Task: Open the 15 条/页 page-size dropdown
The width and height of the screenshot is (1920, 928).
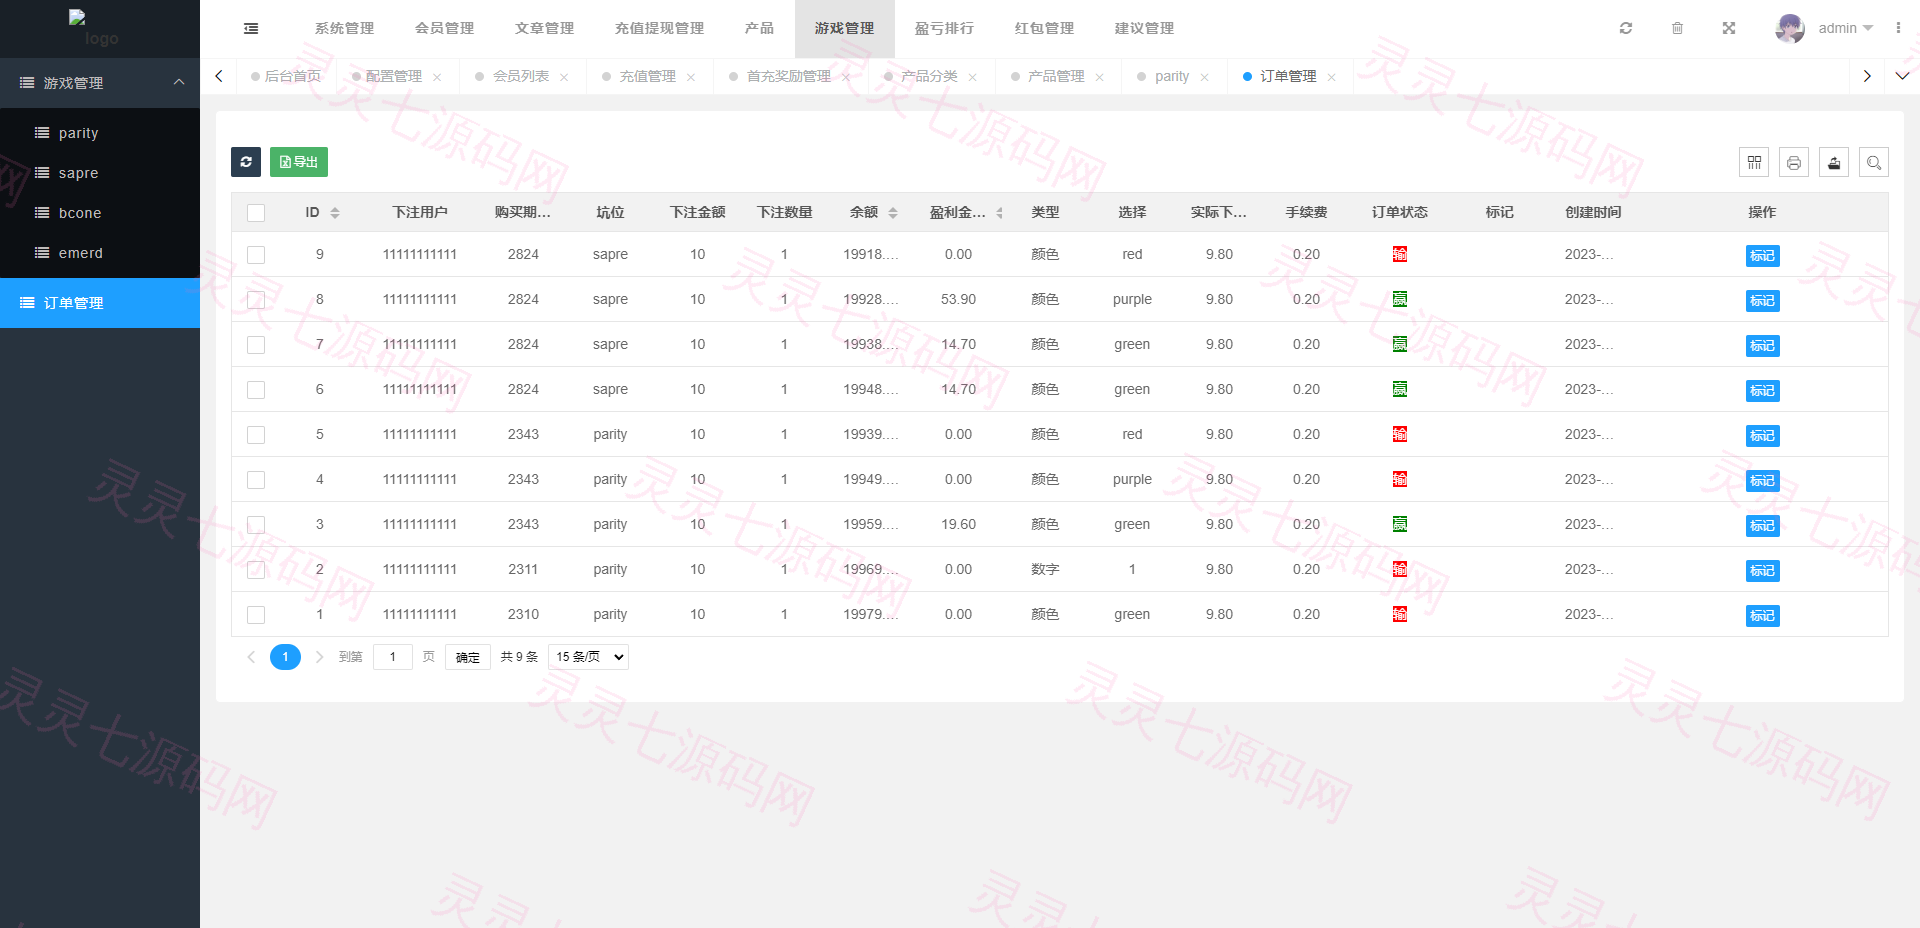Action: (x=589, y=657)
